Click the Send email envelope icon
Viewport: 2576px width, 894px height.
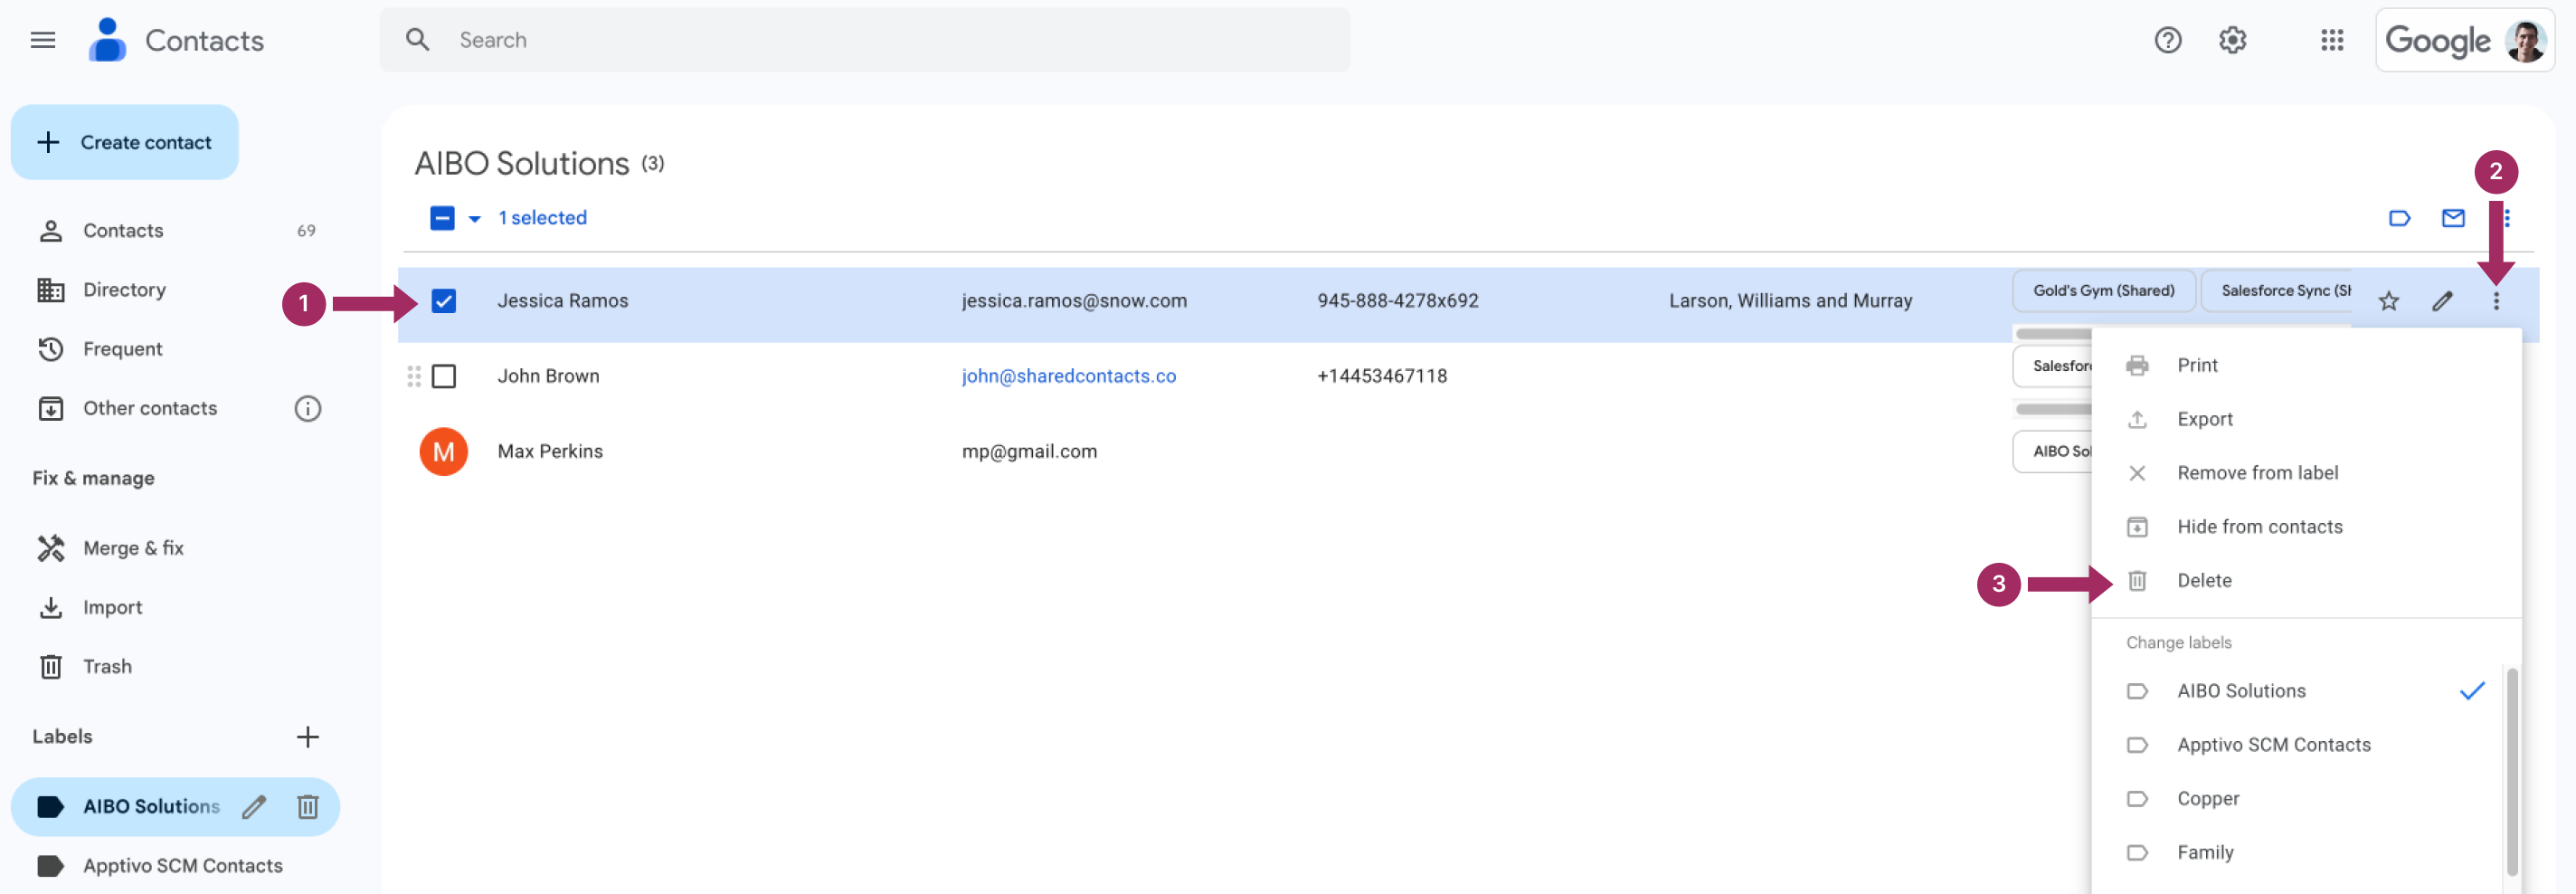tap(2452, 218)
